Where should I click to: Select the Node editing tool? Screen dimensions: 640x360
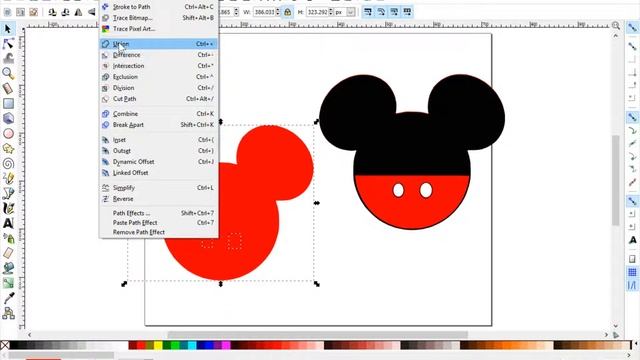(x=8, y=44)
